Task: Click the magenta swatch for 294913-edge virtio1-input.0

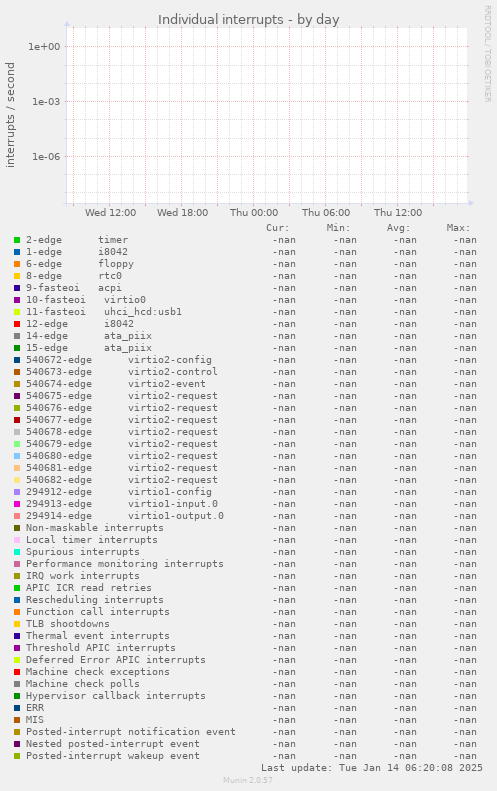Action: click(x=17, y=504)
